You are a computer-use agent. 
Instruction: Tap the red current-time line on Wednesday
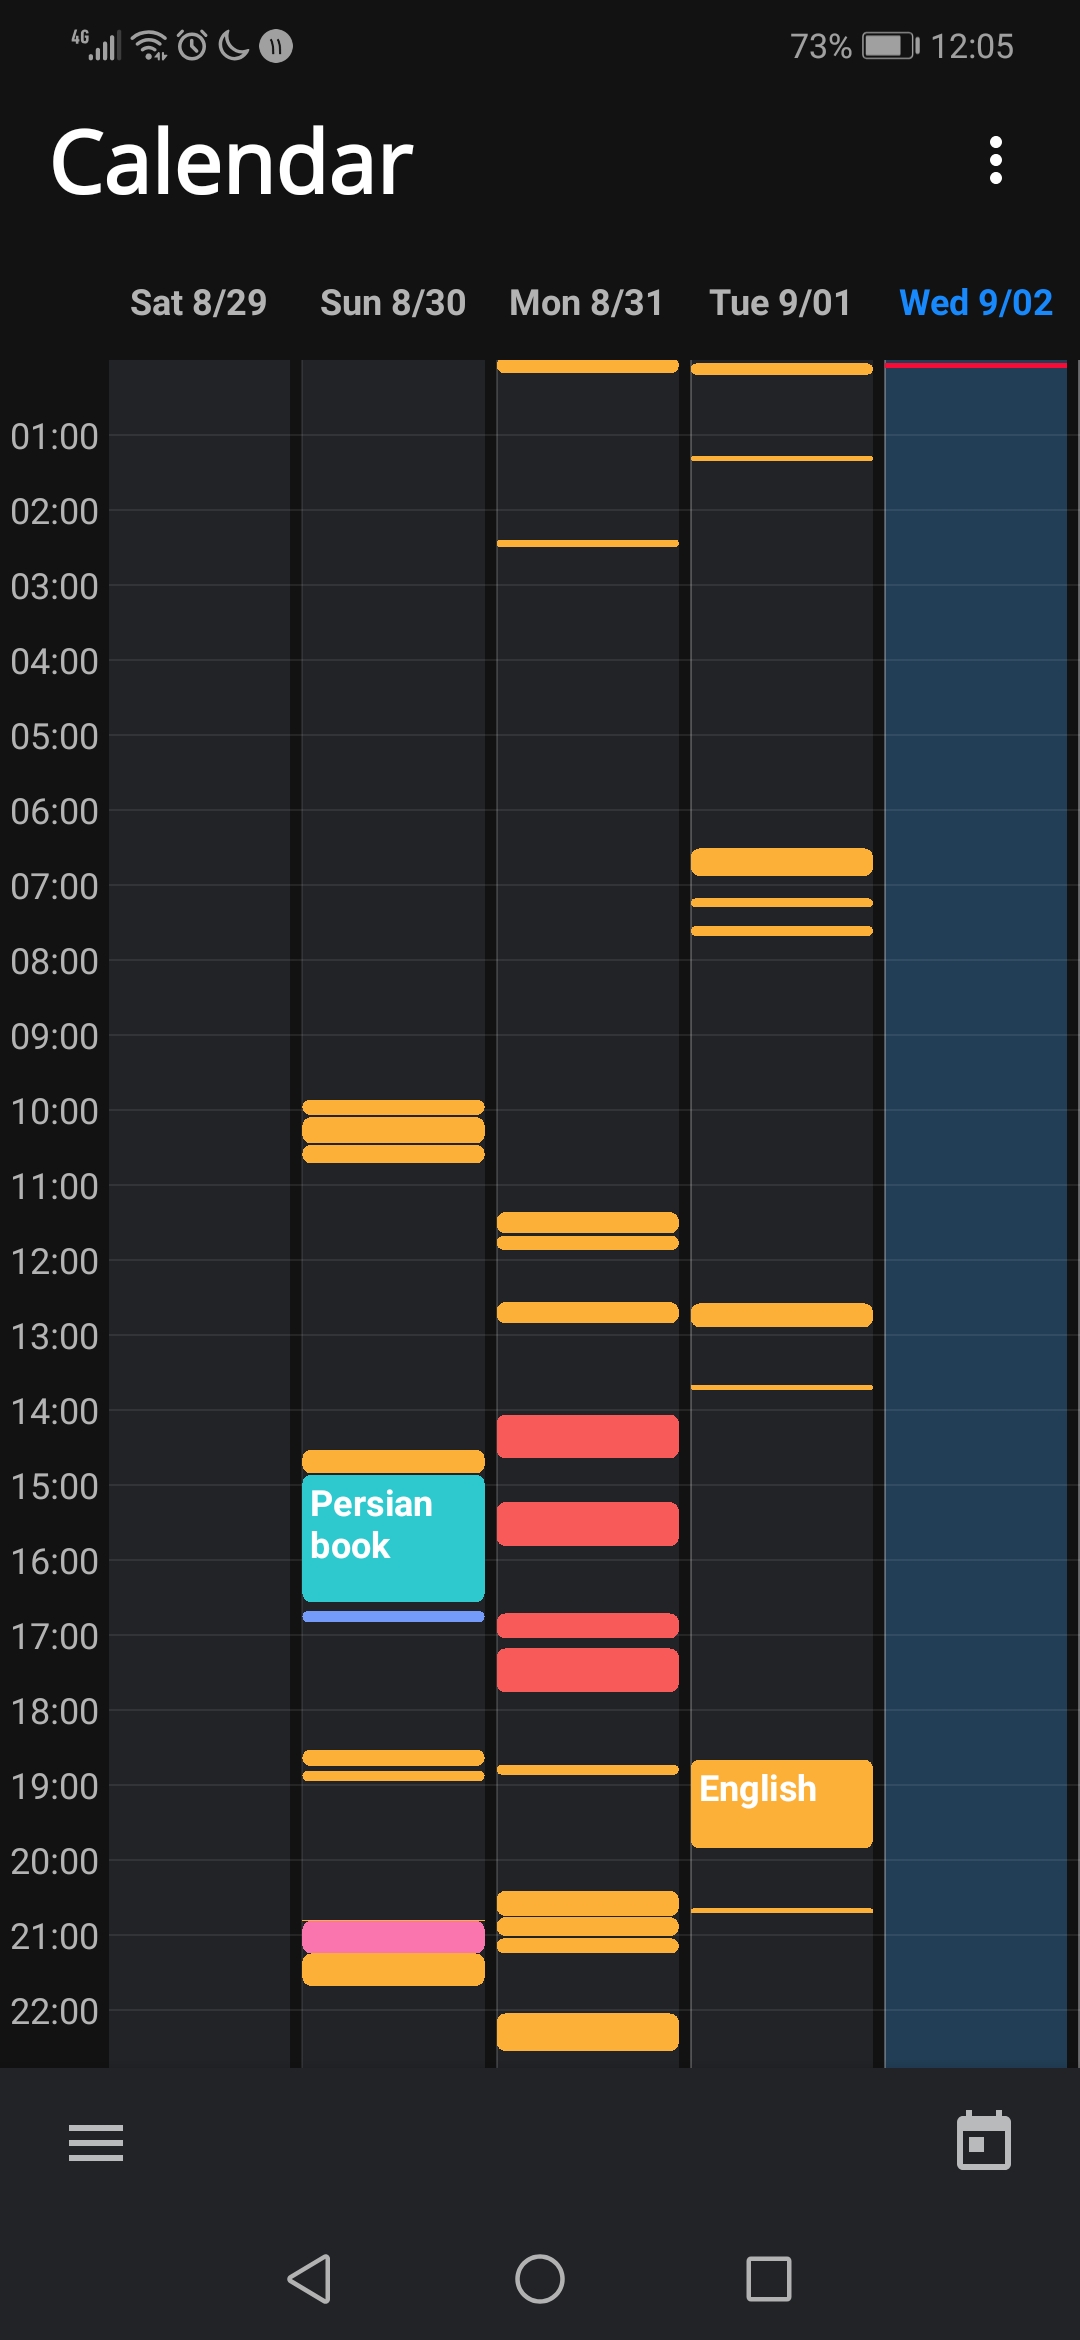[976, 365]
